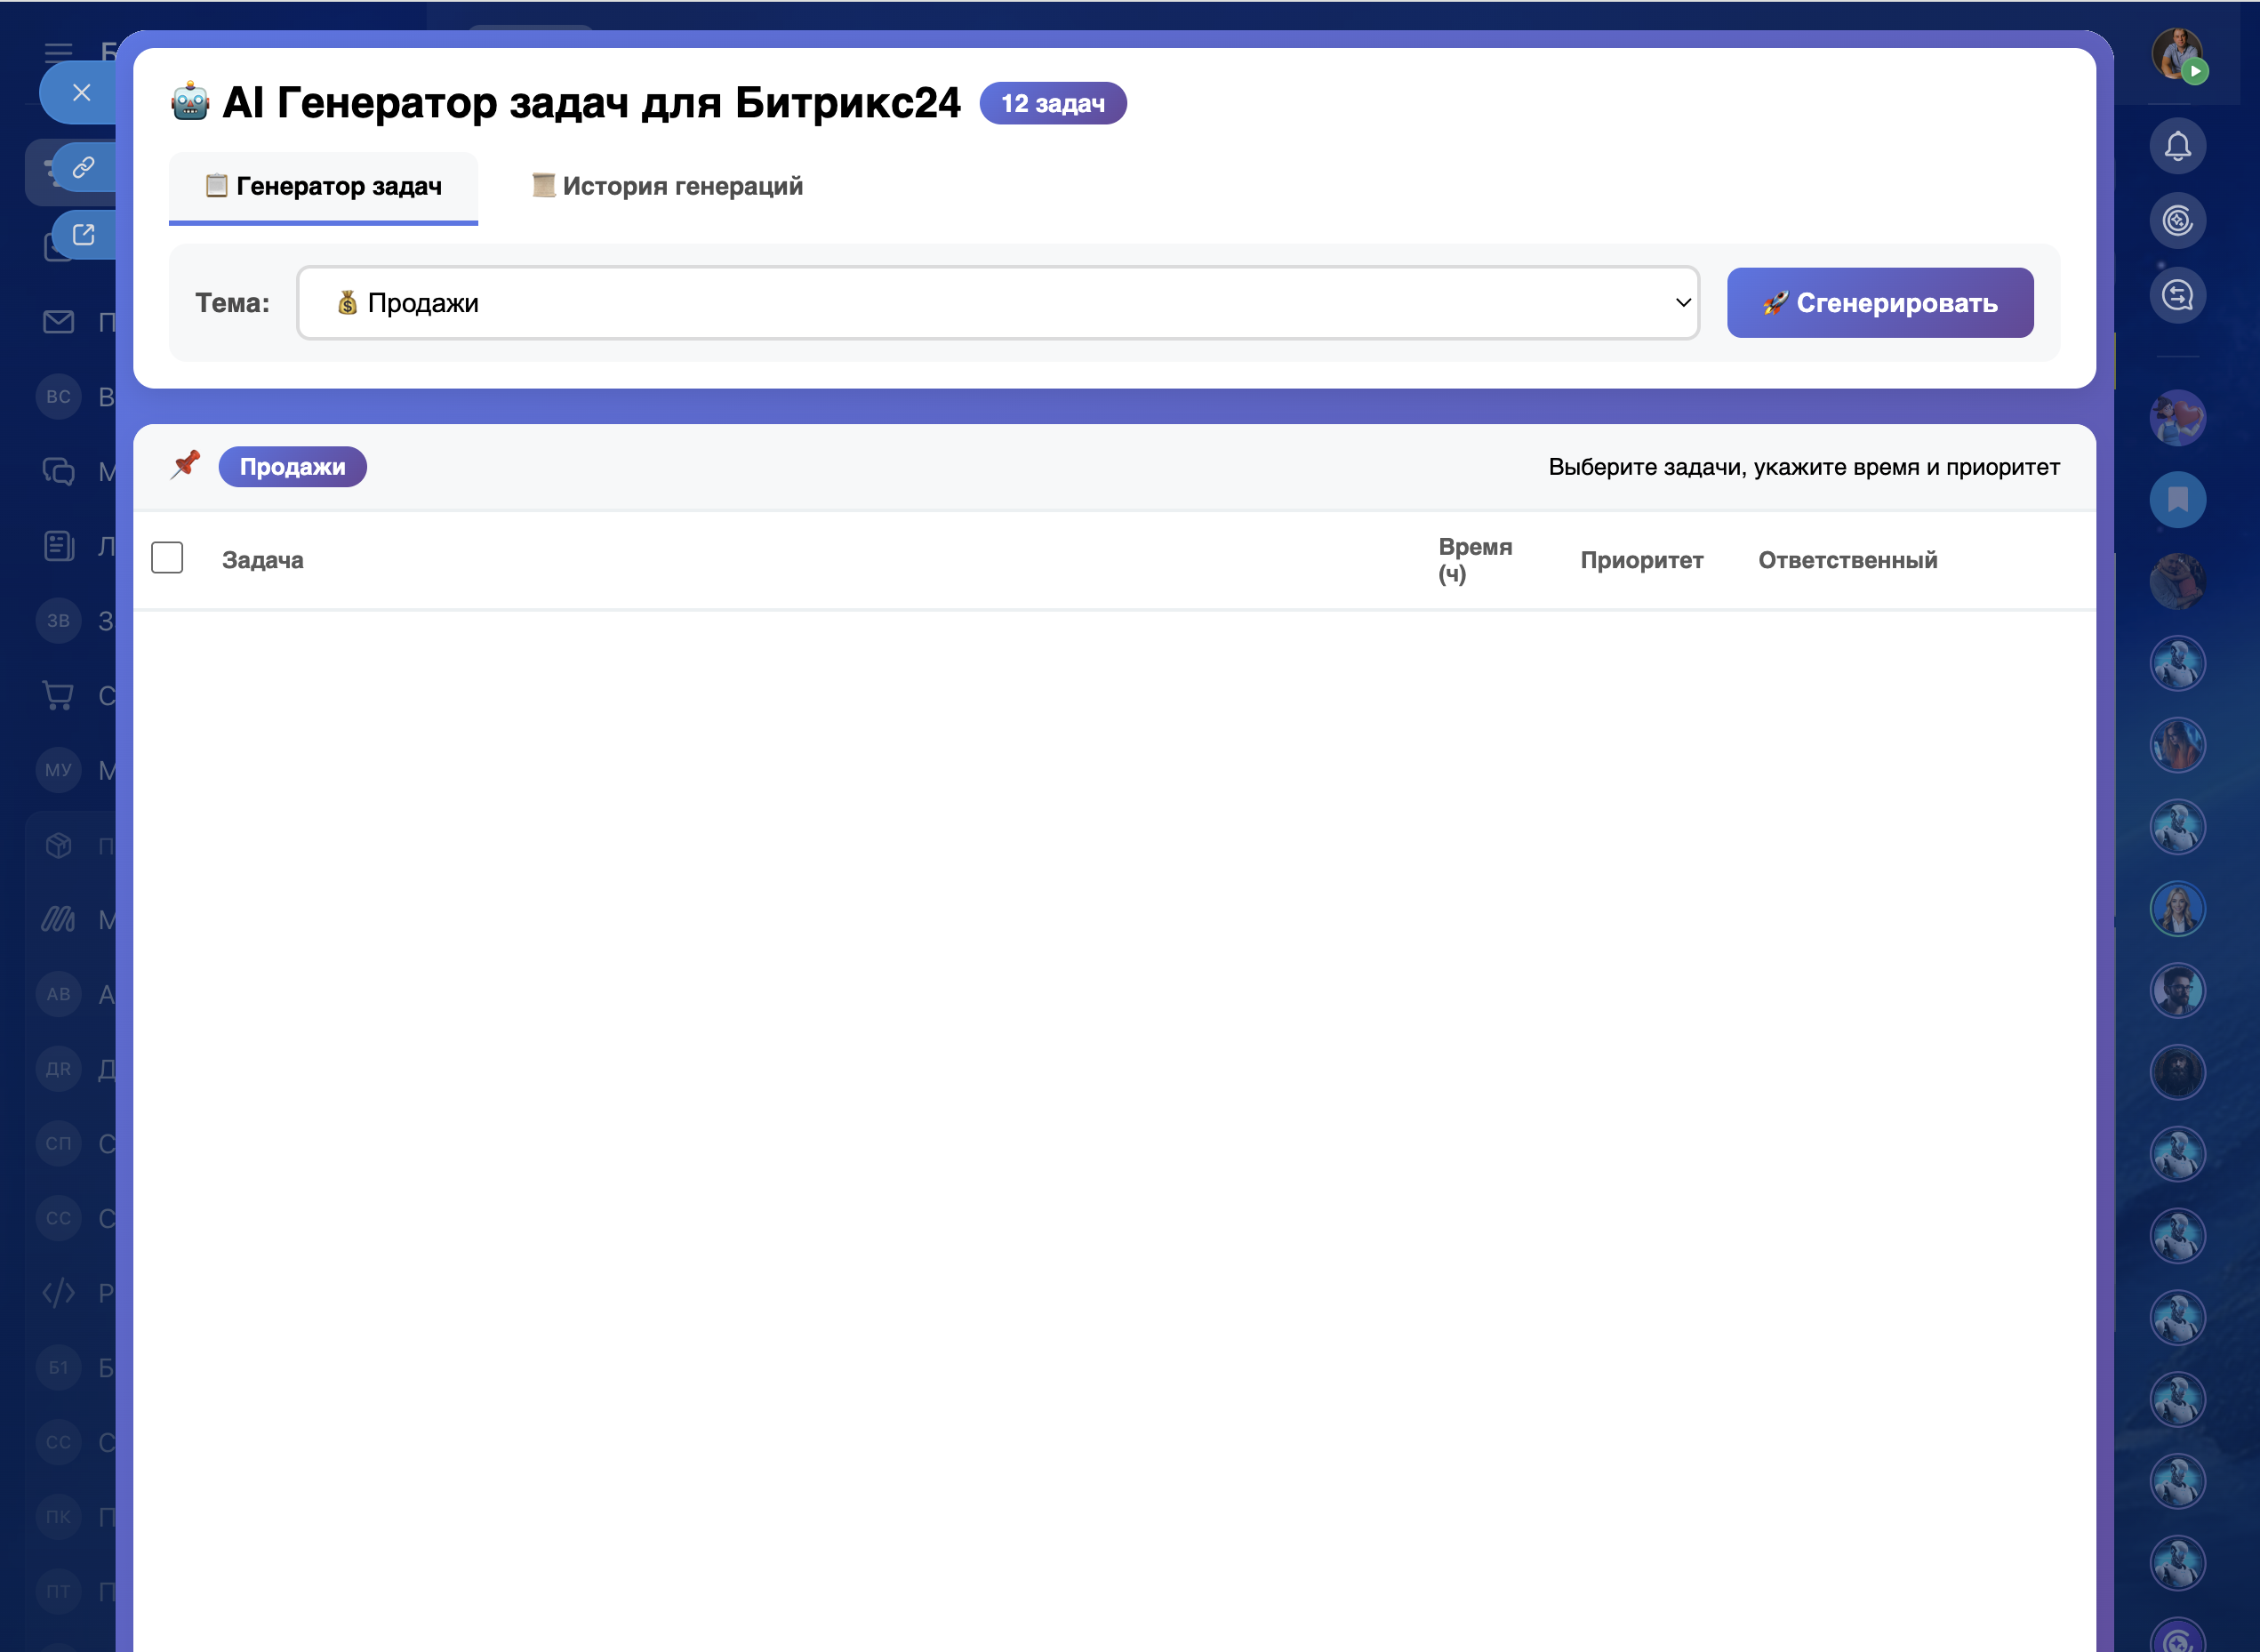
Task: Expand the Тема dropdown with Продажи
Action: click(x=995, y=303)
